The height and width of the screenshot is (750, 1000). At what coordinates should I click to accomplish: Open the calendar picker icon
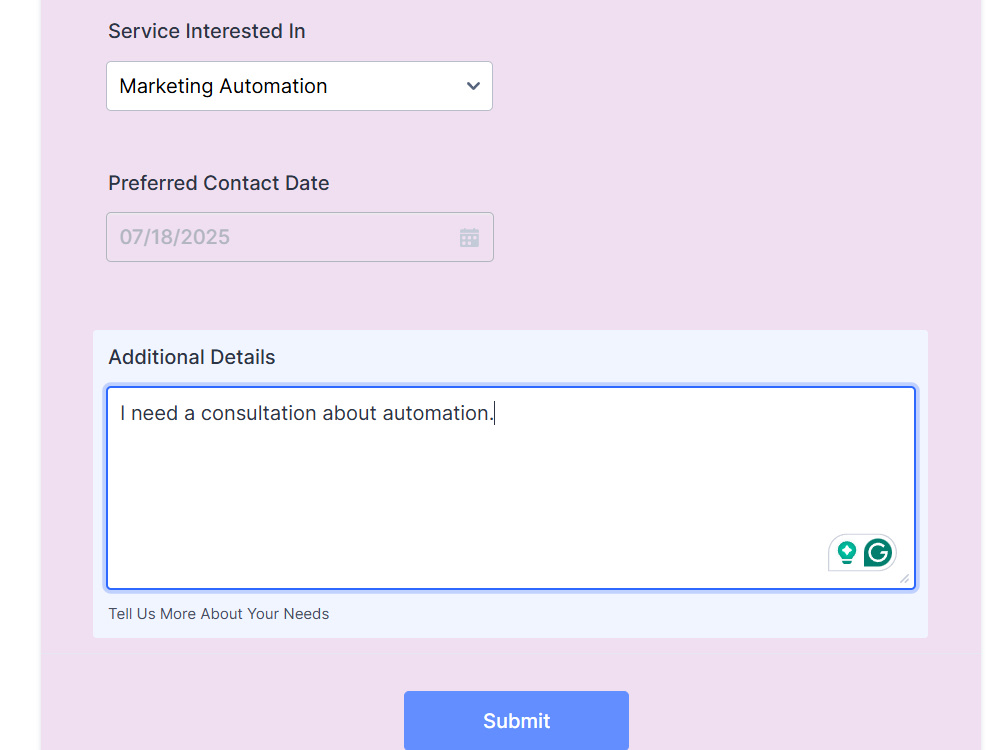click(469, 238)
